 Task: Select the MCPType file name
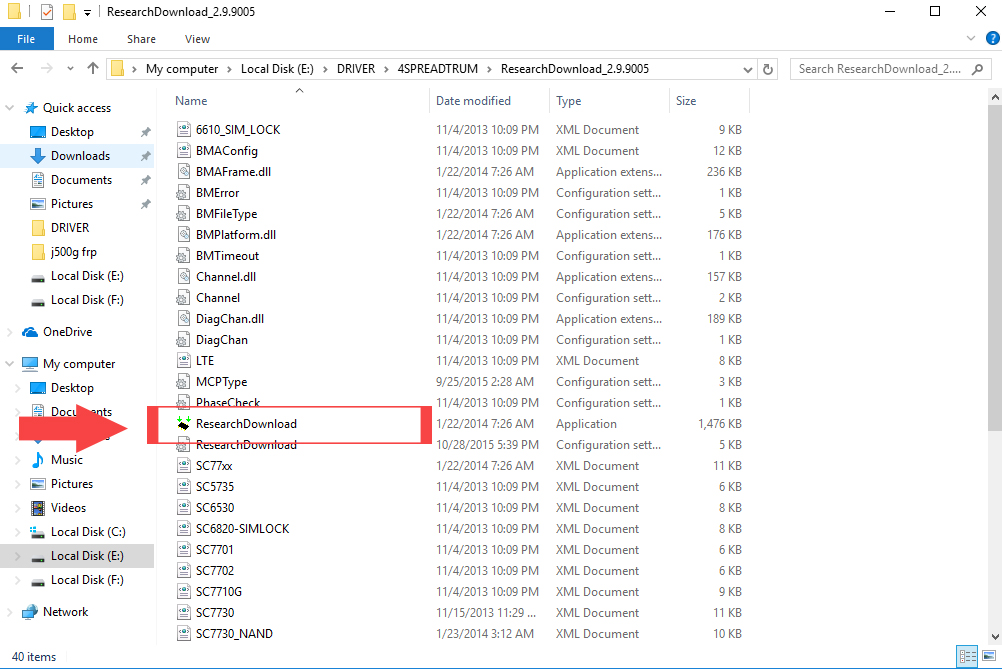pyautogui.click(x=222, y=381)
